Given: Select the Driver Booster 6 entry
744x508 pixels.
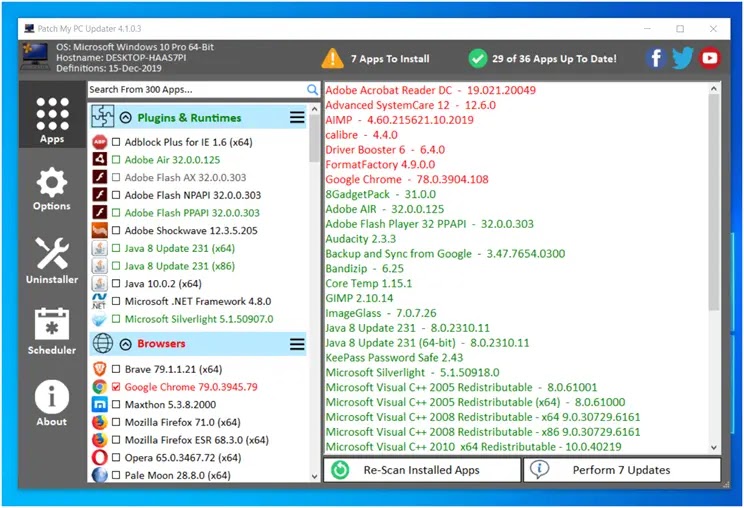Looking at the screenshot, I should coord(385,149).
